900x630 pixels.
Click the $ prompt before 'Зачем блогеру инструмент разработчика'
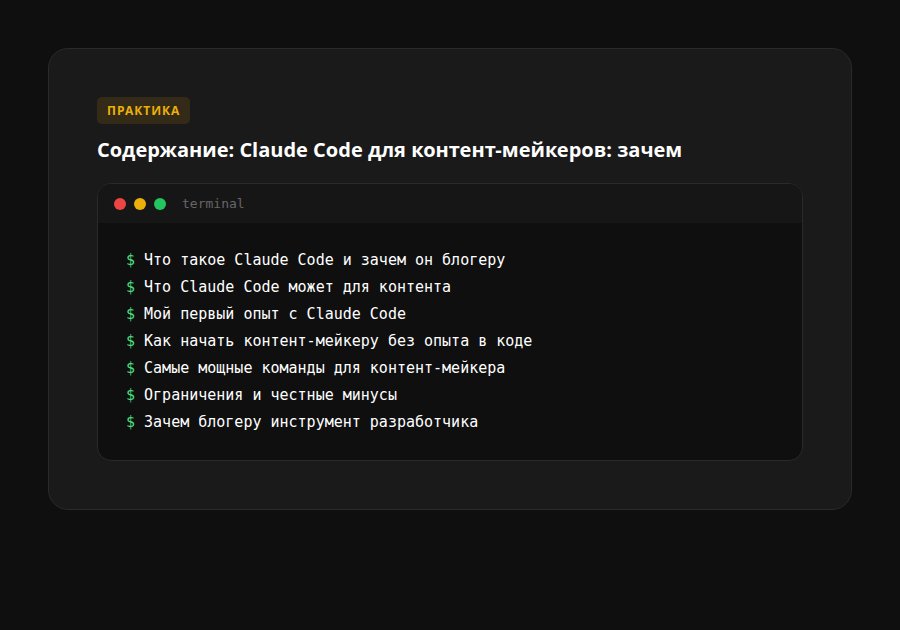pyautogui.click(x=130, y=421)
